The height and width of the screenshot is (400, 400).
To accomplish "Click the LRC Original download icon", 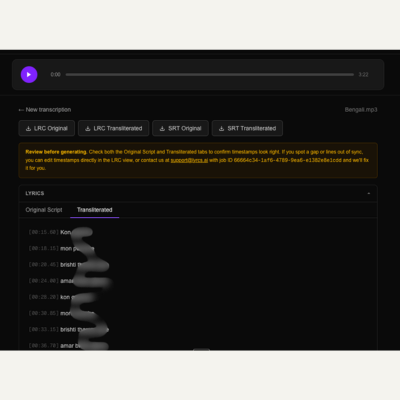I will click(x=28, y=128).
